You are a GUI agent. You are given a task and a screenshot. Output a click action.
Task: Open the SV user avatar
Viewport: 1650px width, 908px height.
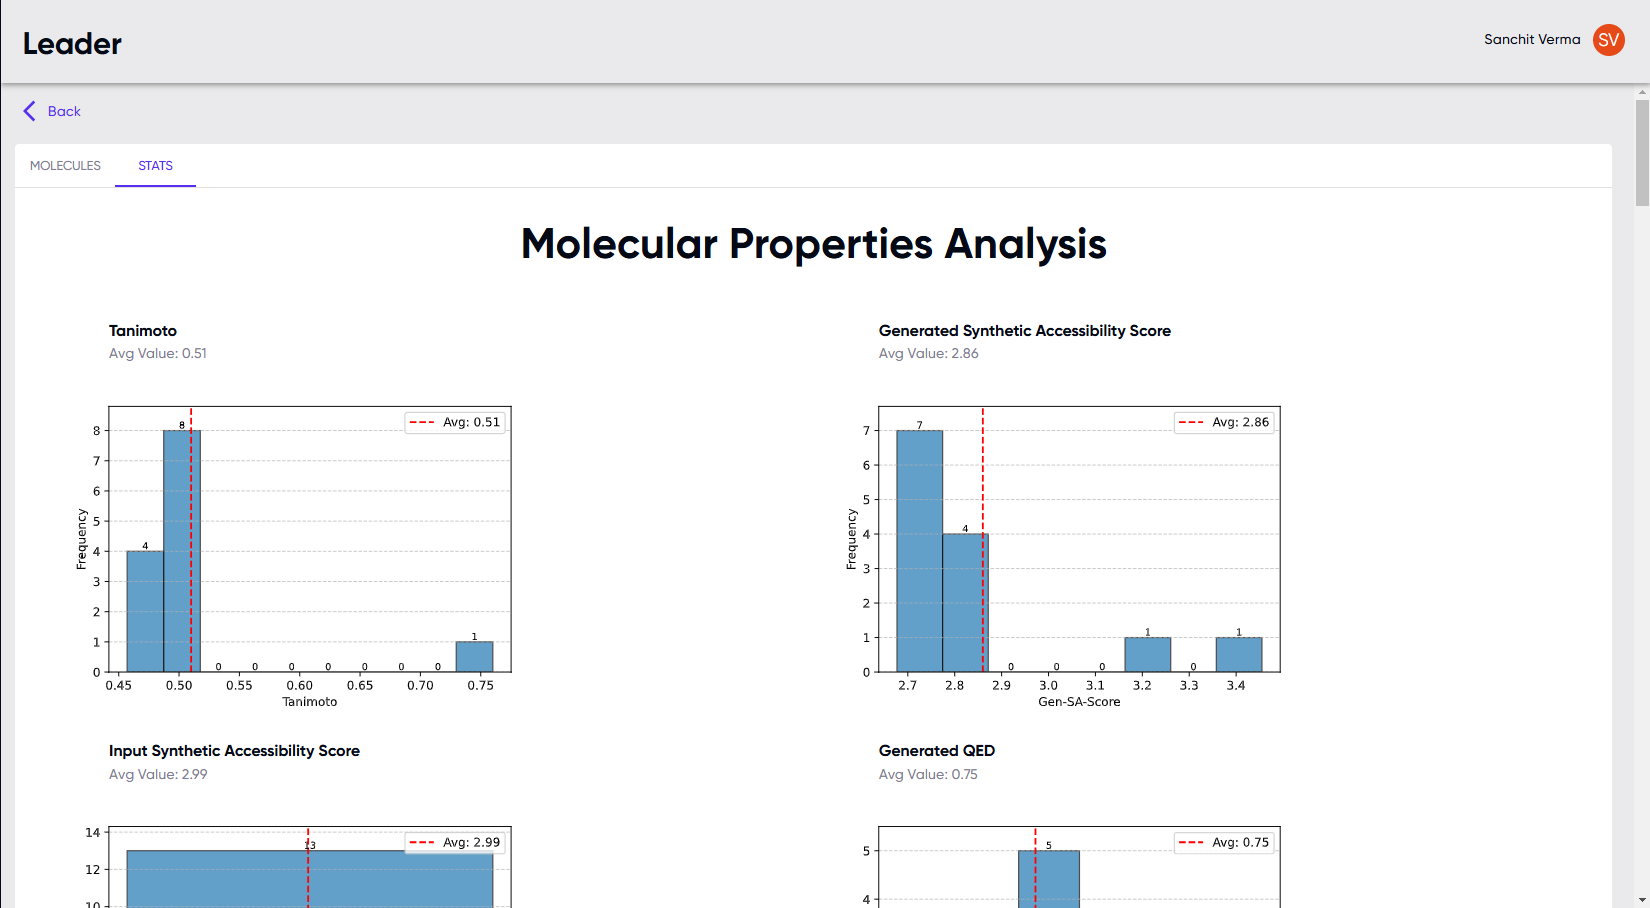[x=1608, y=40]
